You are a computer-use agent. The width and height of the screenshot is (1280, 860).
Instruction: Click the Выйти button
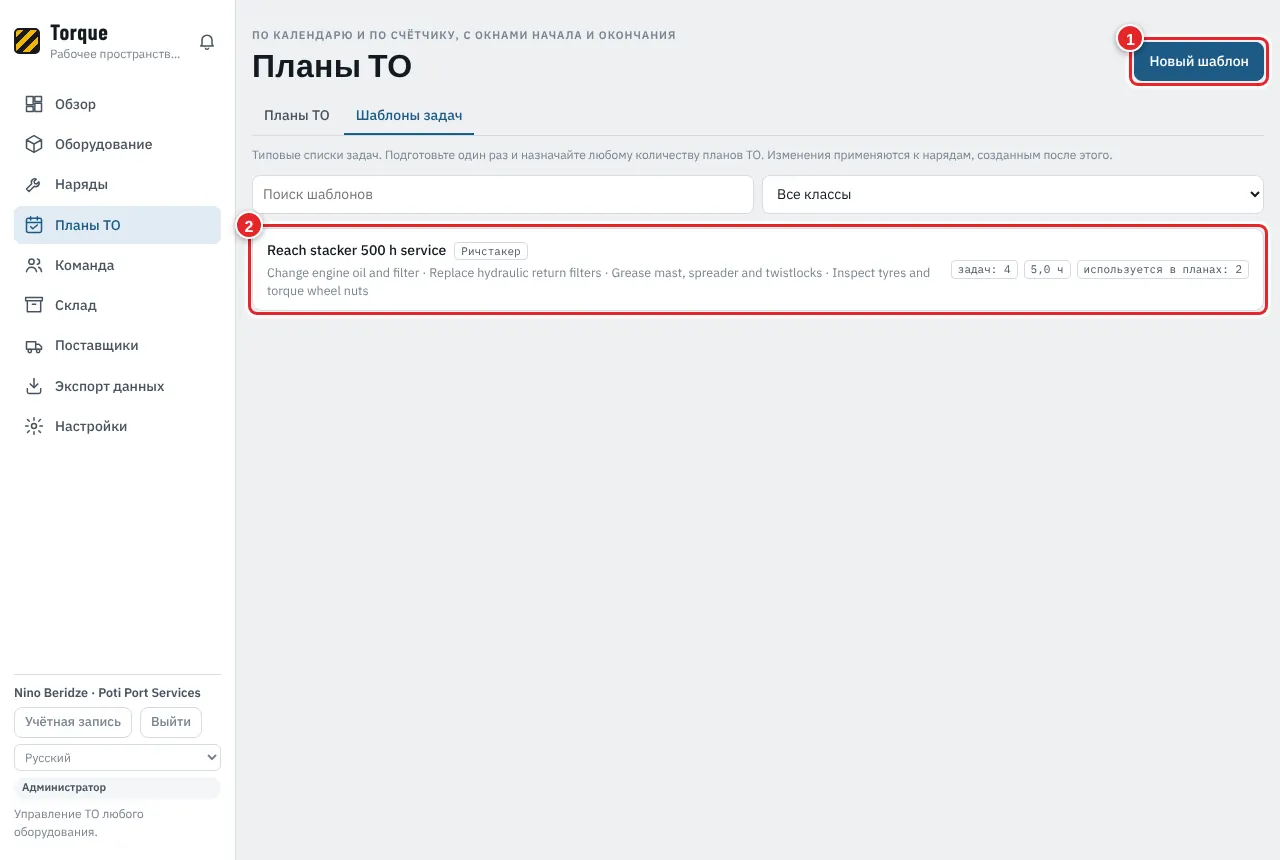tap(171, 722)
